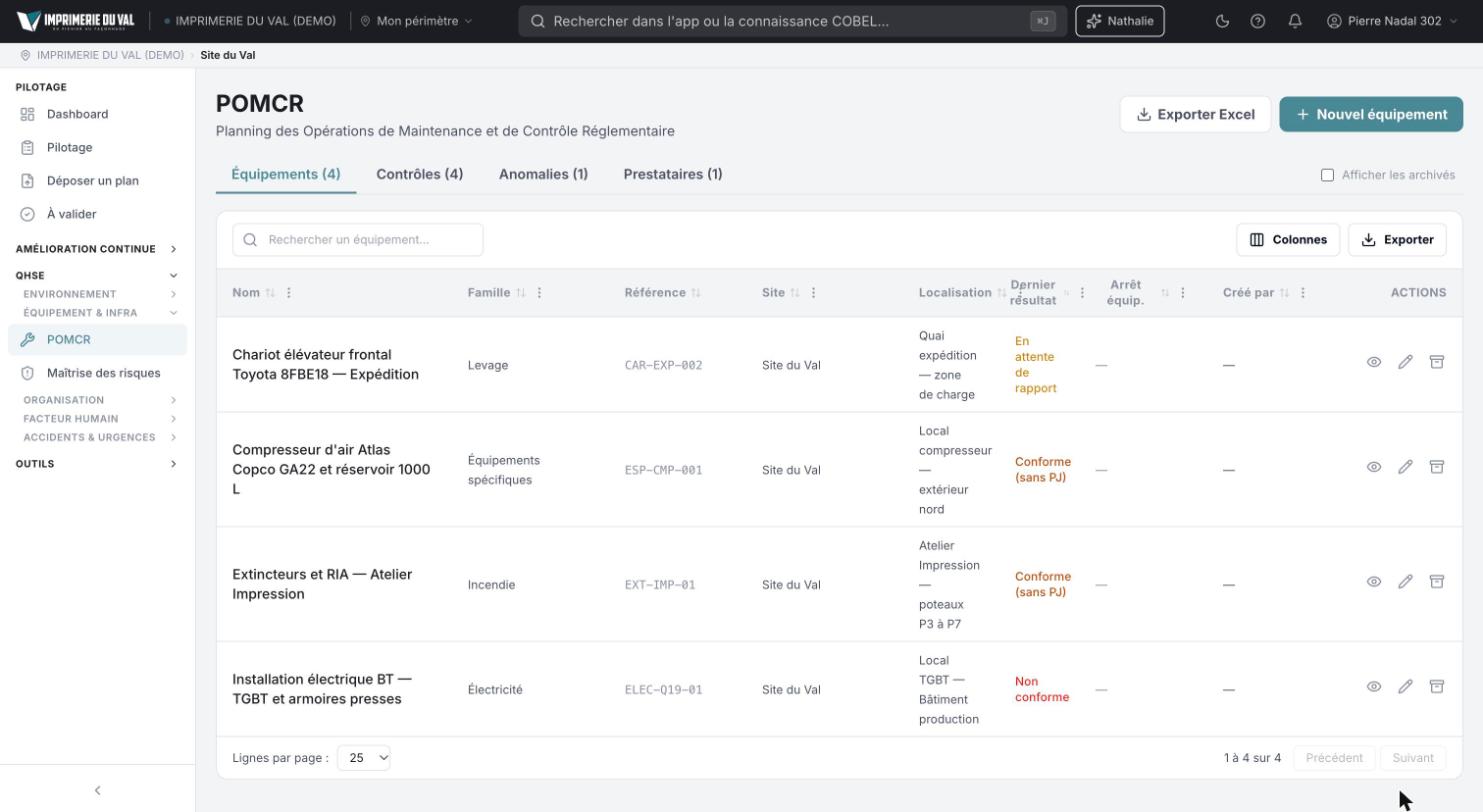Switch to Contrôles (4) tab
This screenshot has width=1483, height=812.
pos(419,174)
